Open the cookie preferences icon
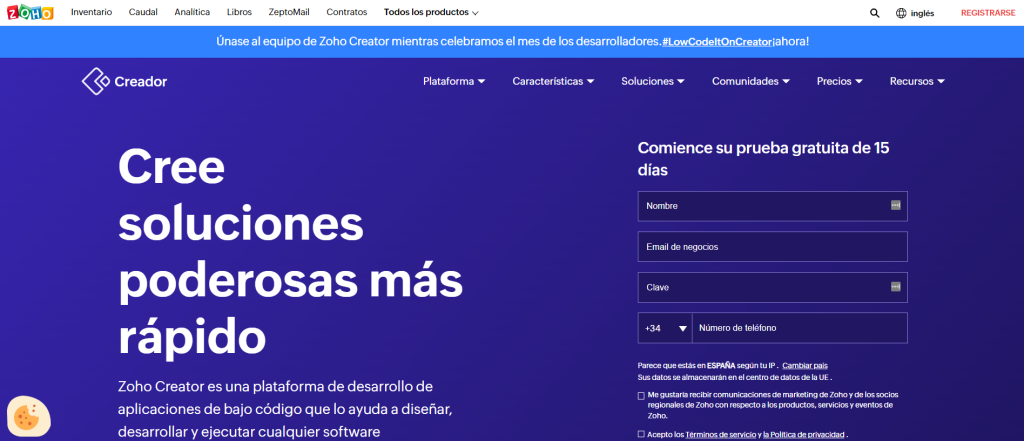The height and width of the screenshot is (441, 1024). pyautogui.click(x=28, y=416)
